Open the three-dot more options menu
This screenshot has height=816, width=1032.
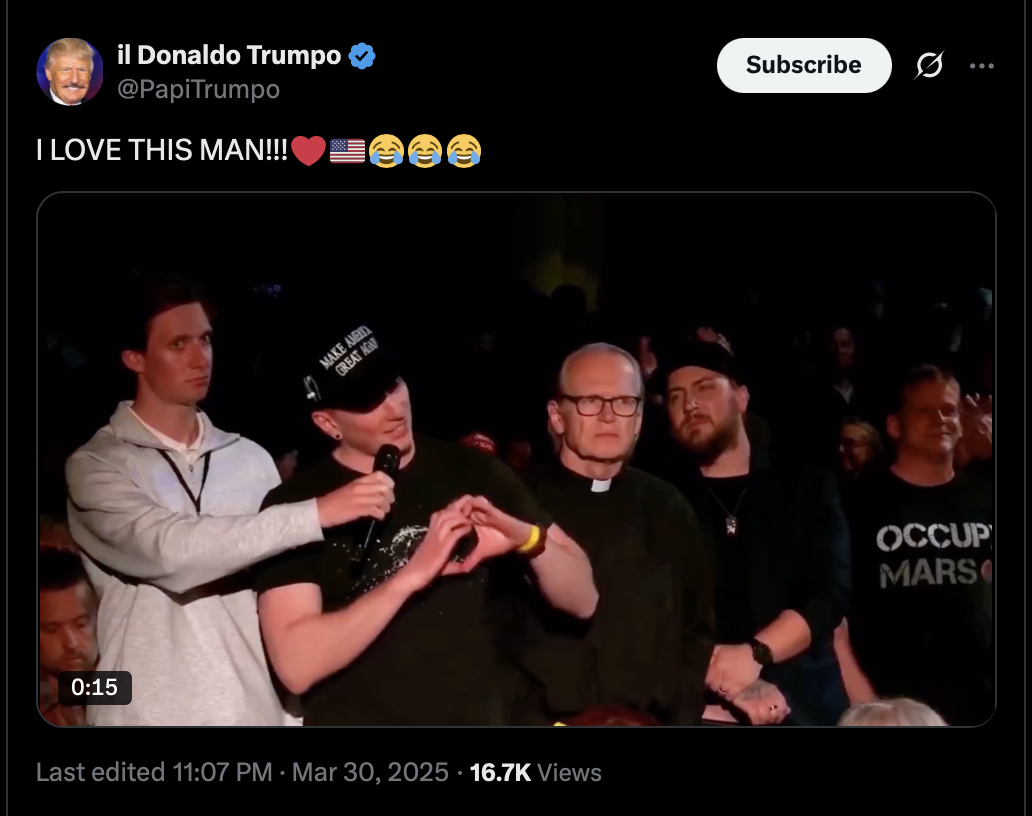982,66
